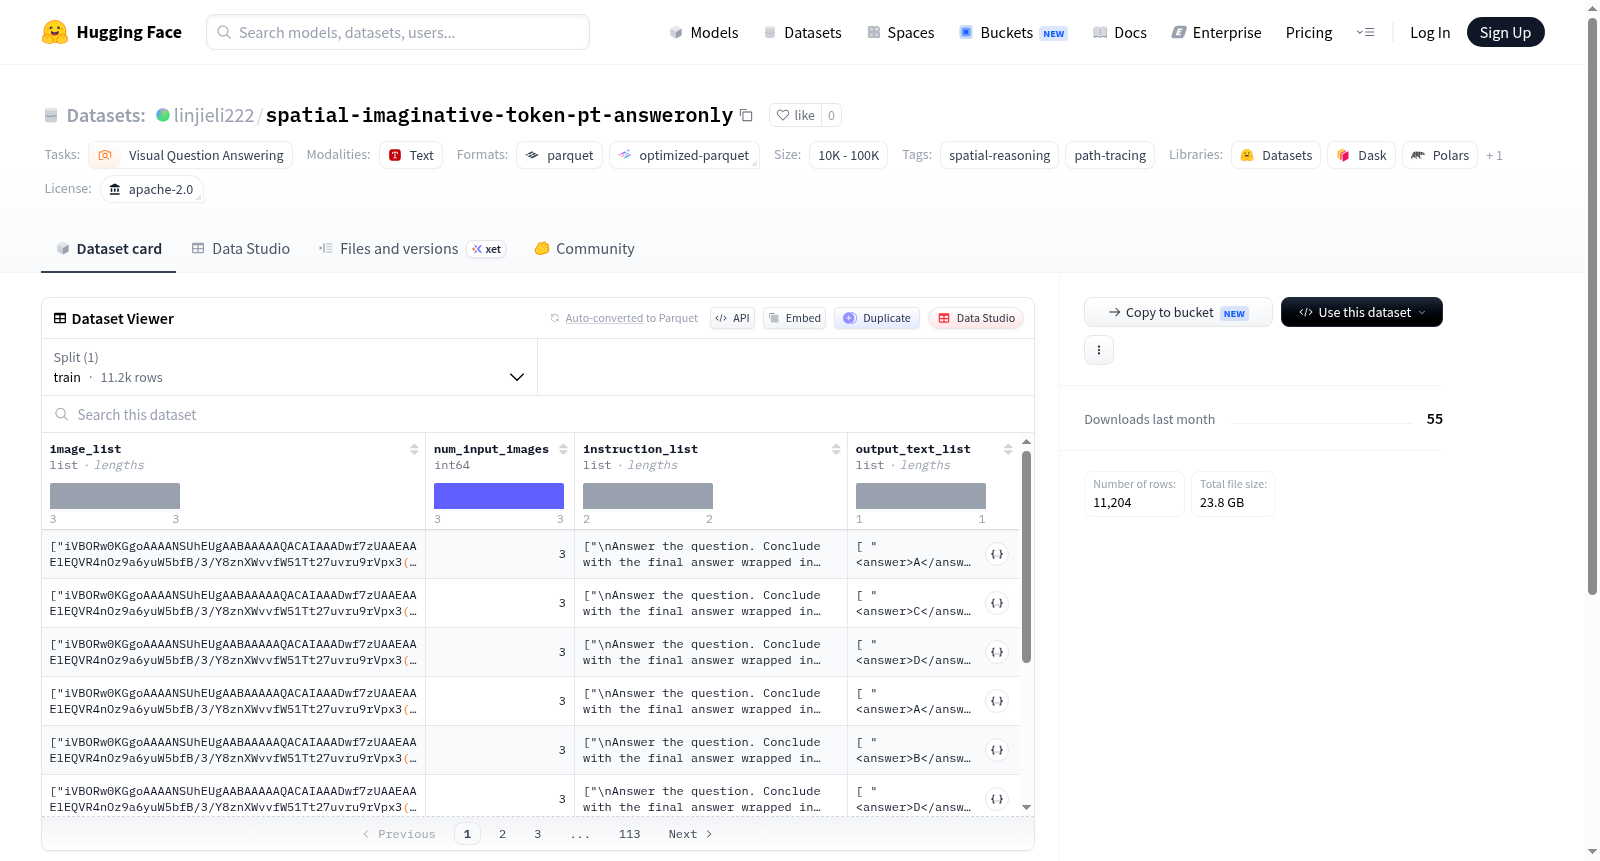1600x861 pixels.
Task: Duplicate this dataset
Action: [877, 318]
